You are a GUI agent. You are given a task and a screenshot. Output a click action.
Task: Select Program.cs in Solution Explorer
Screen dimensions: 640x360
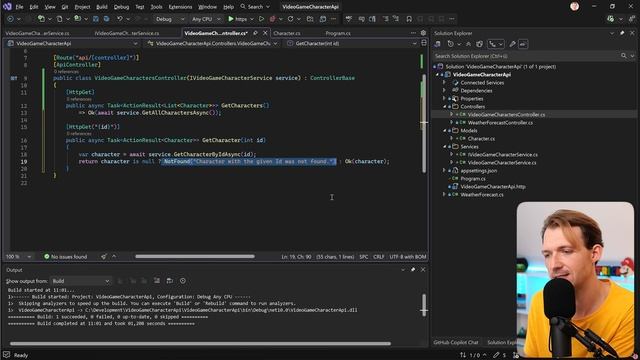[x=473, y=179]
